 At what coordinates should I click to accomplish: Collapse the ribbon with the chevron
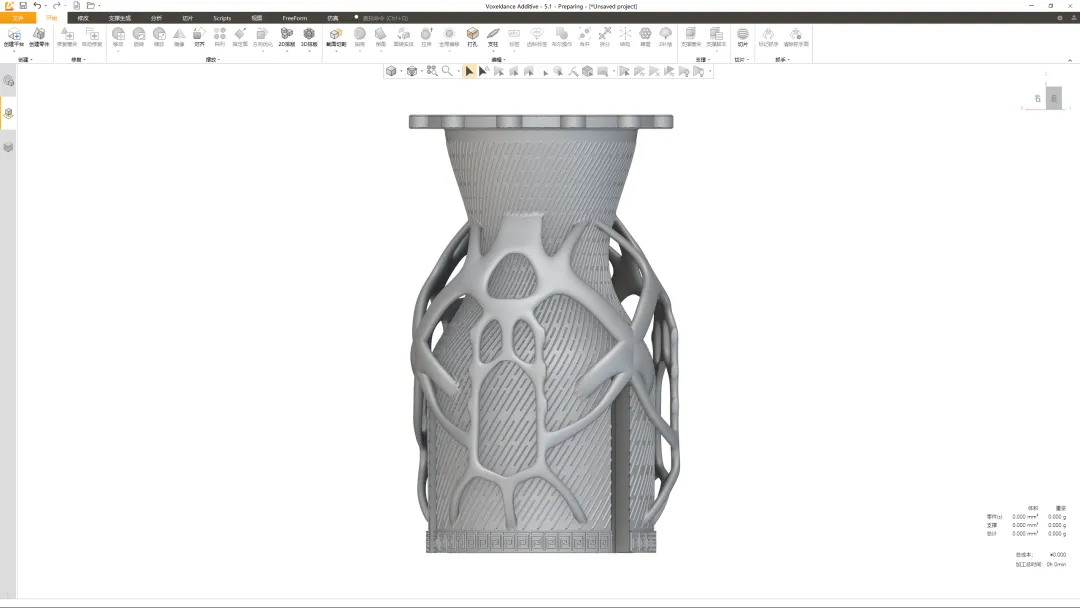(x=1070, y=60)
